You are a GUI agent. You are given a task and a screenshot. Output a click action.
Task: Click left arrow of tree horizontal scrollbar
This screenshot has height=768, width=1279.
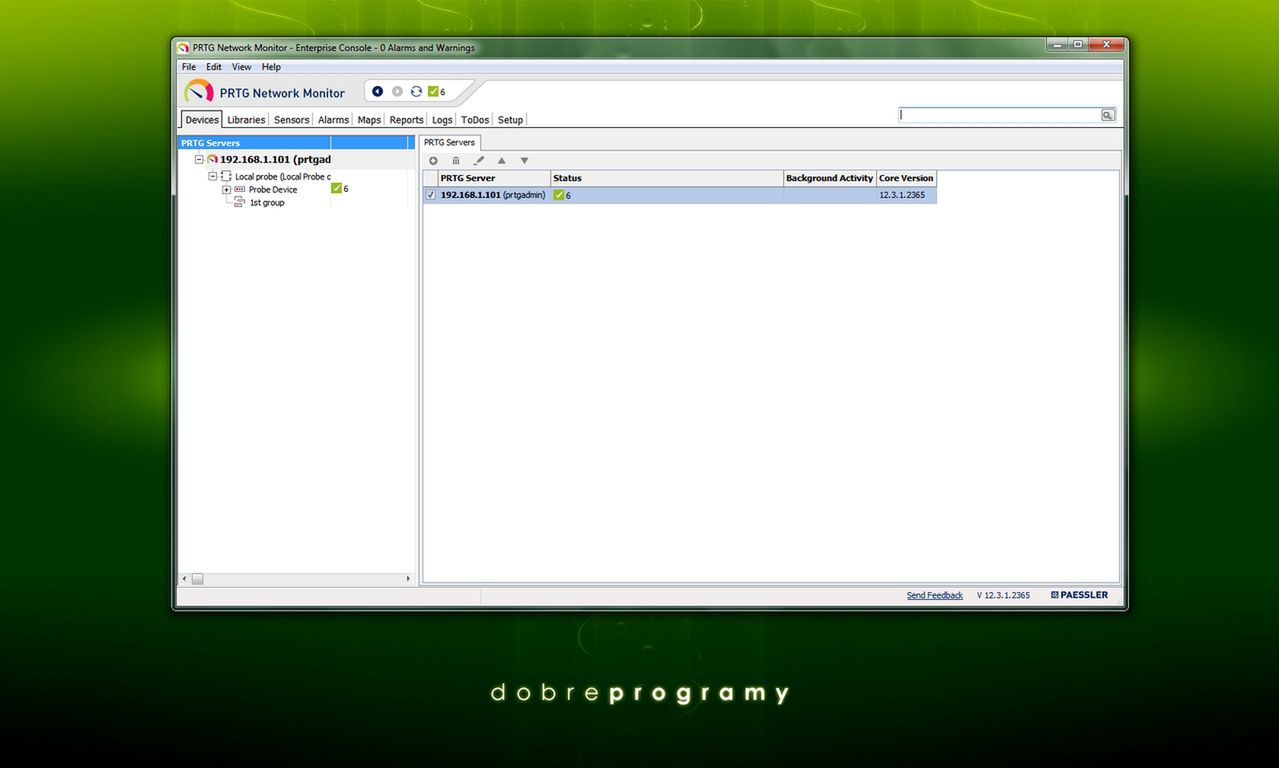click(183, 579)
